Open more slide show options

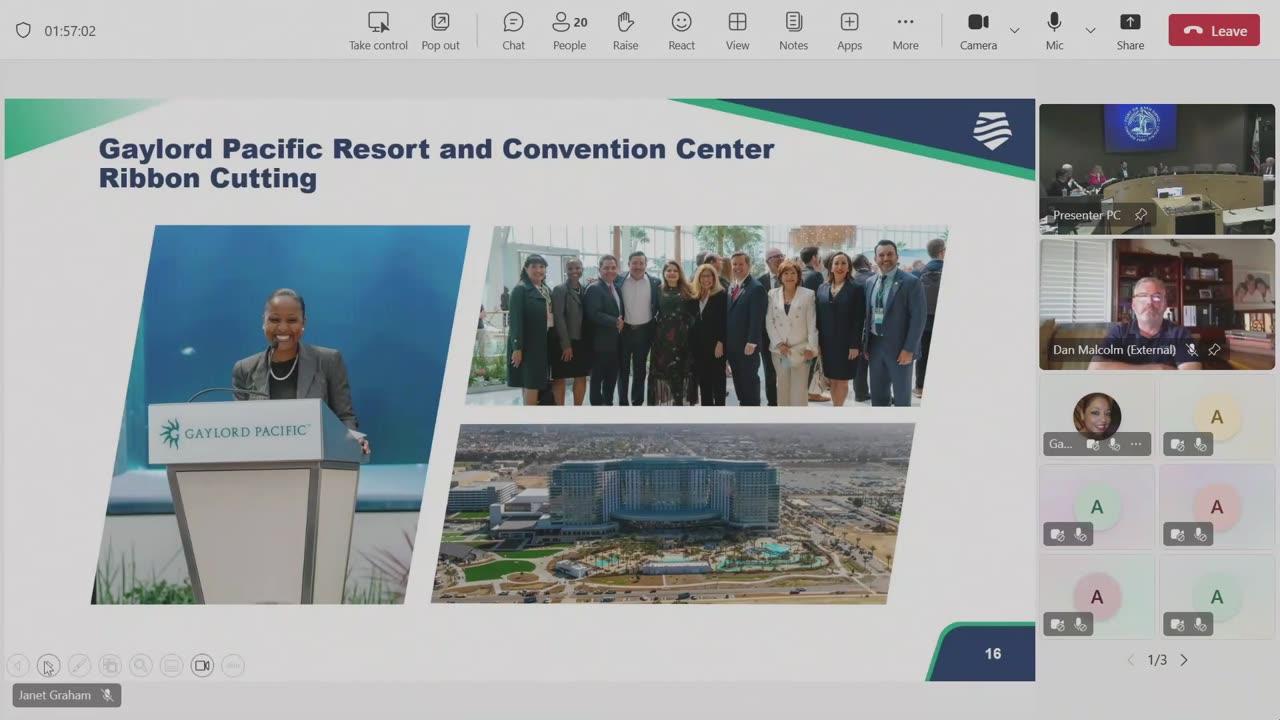(233, 665)
